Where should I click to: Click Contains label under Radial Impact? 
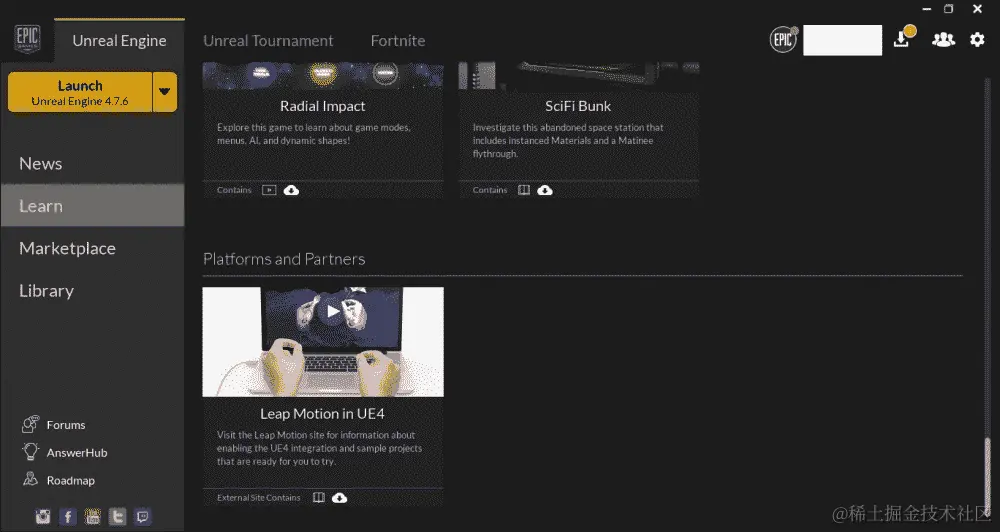(x=234, y=190)
